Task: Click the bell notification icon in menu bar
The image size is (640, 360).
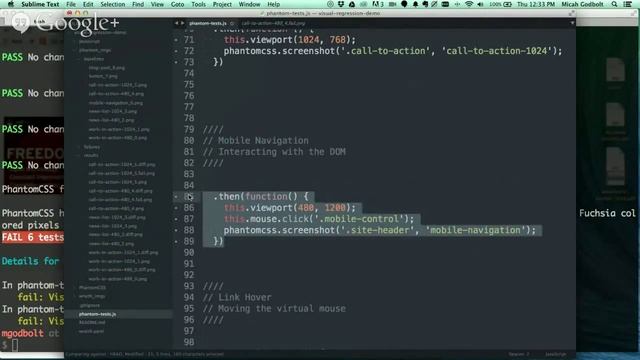Action: click(415, 4)
